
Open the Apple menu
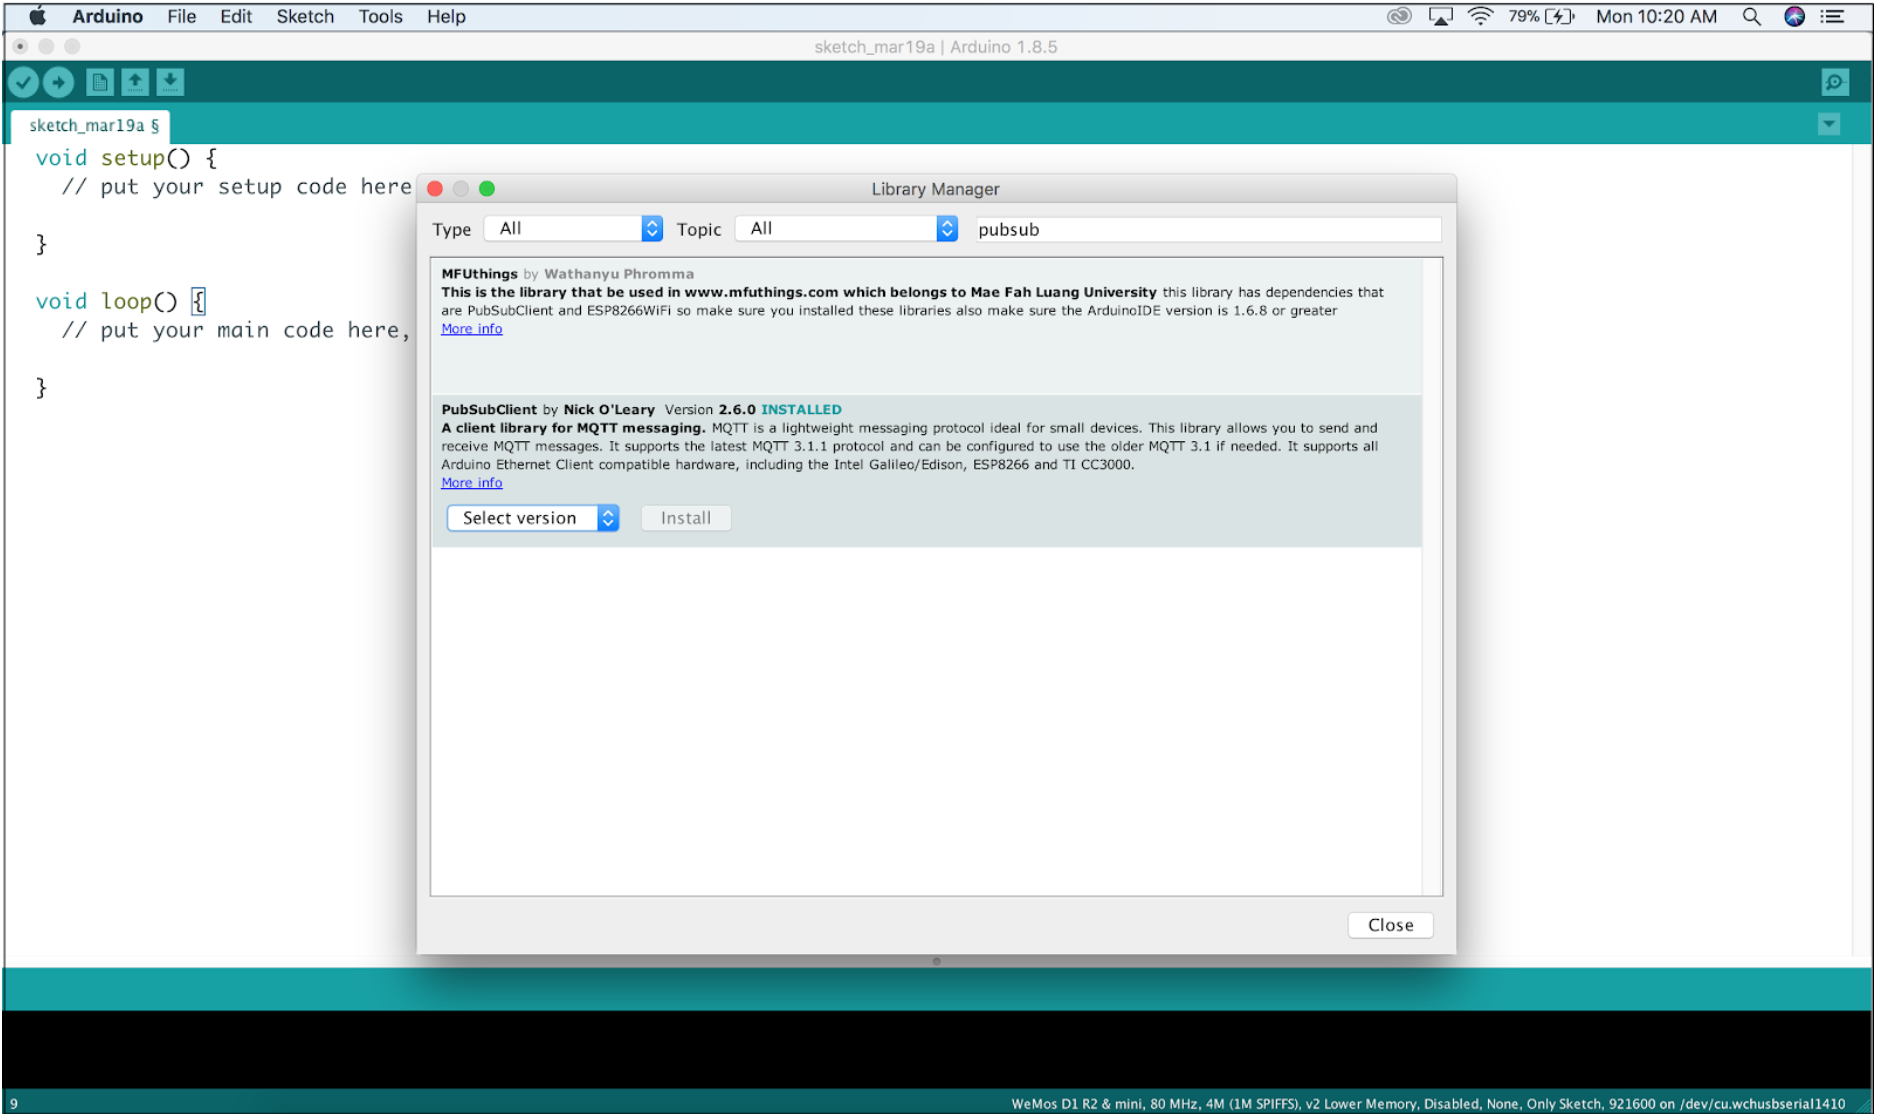[x=38, y=16]
